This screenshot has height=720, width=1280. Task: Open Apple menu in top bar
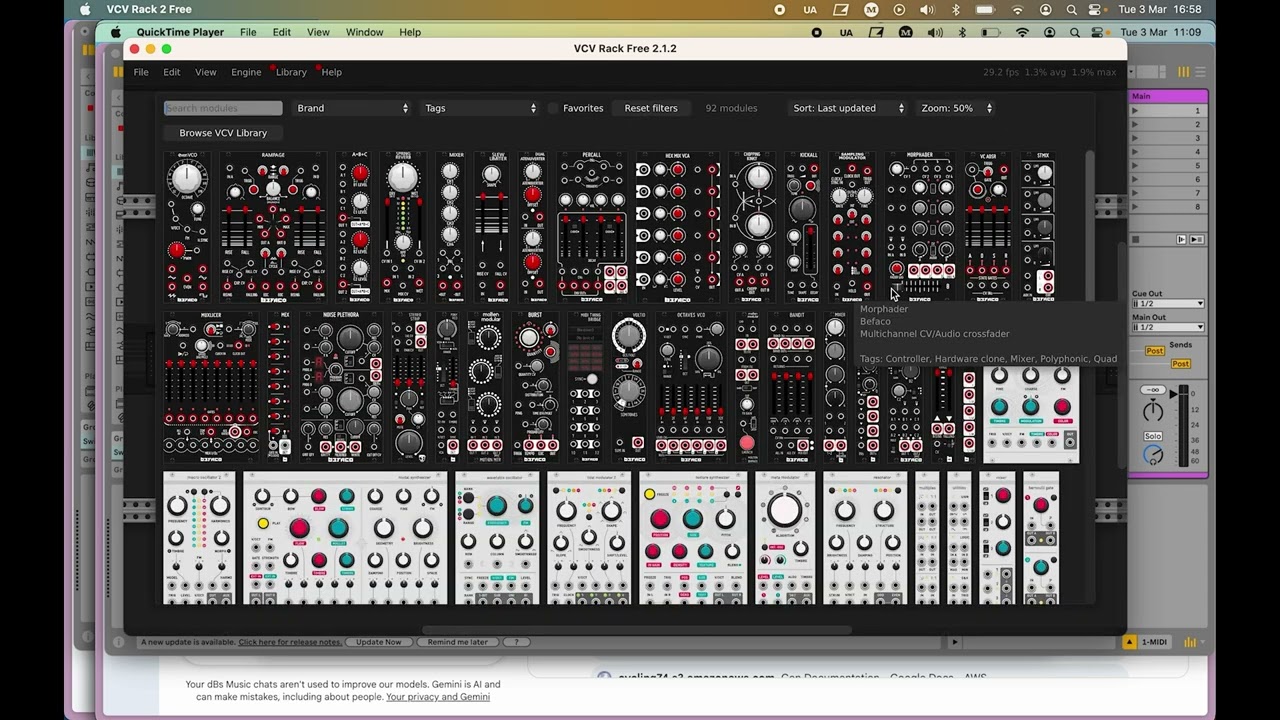pos(84,9)
